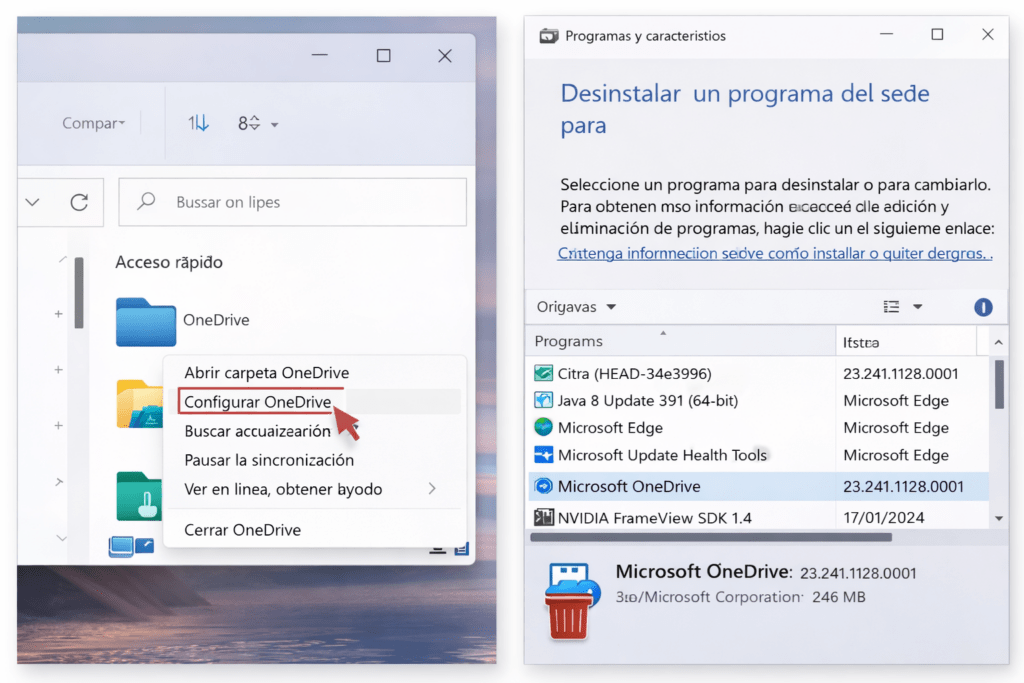Click the scroll down arrow of programs list
This screenshot has height=683, width=1024.
pos(999,518)
